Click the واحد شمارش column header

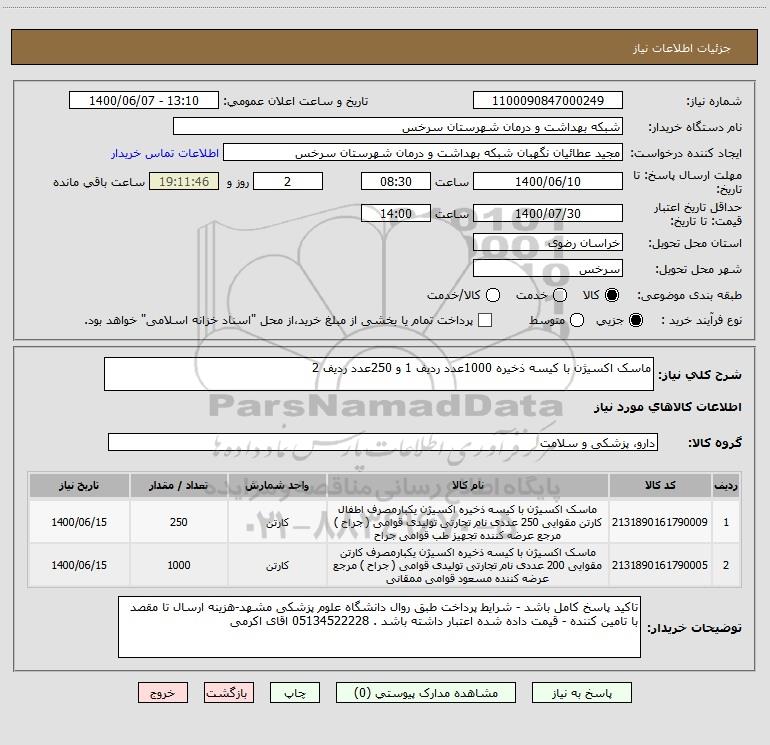pyautogui.click(x=277, y=485)
